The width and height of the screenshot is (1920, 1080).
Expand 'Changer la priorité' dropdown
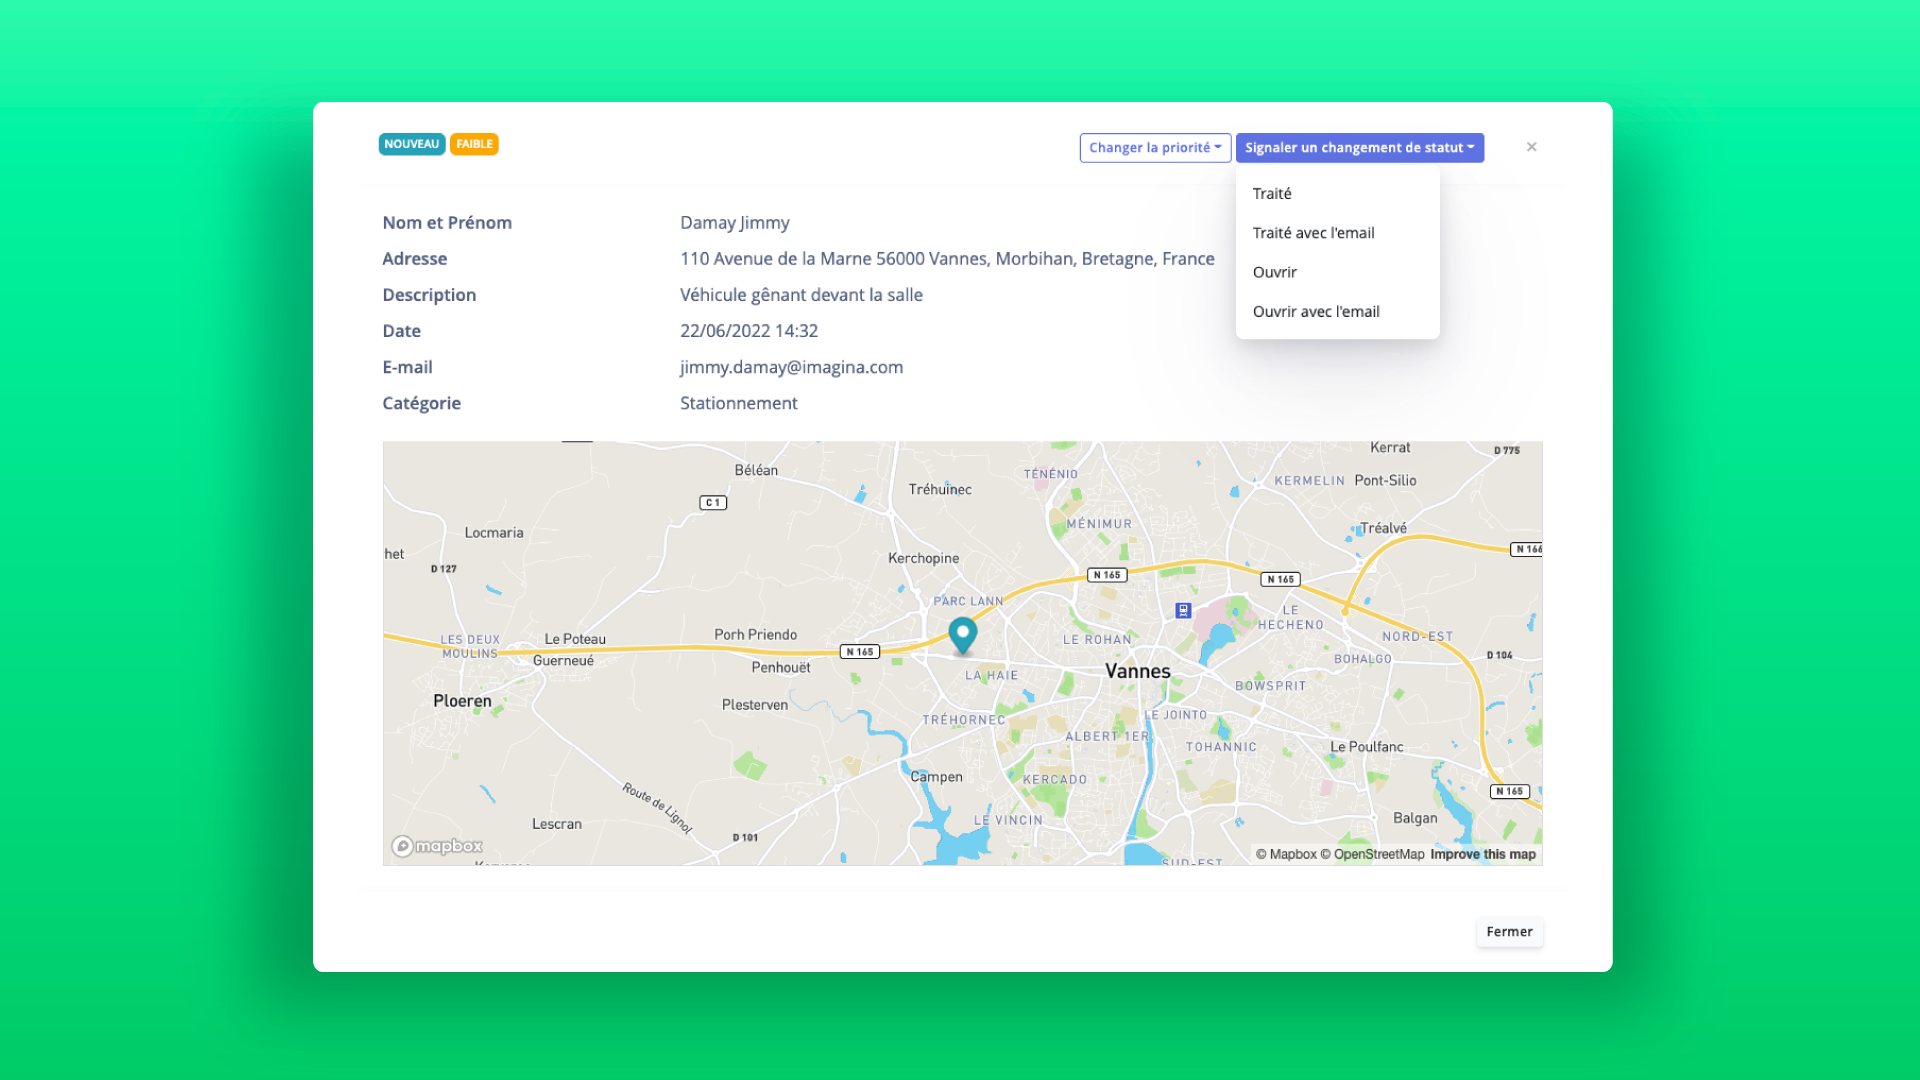click(x=1154, y=146)
